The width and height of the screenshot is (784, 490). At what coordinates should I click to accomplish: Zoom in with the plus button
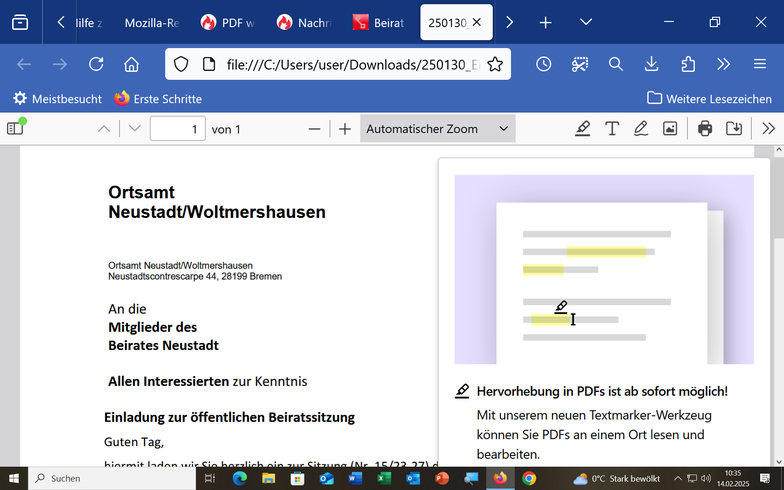coord(345,128)
